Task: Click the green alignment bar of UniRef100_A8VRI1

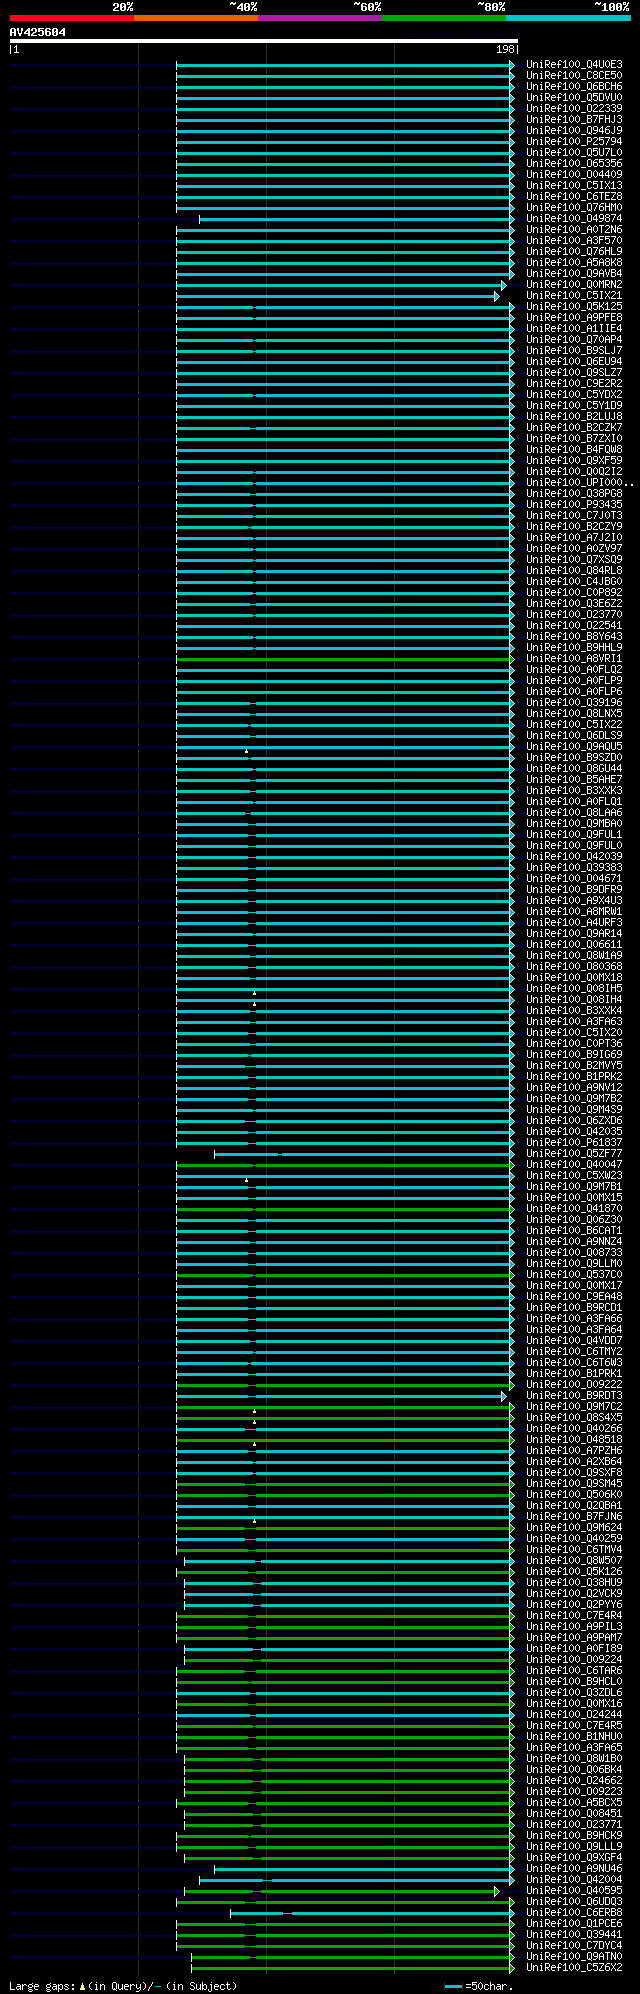Action: pos(345,659)
